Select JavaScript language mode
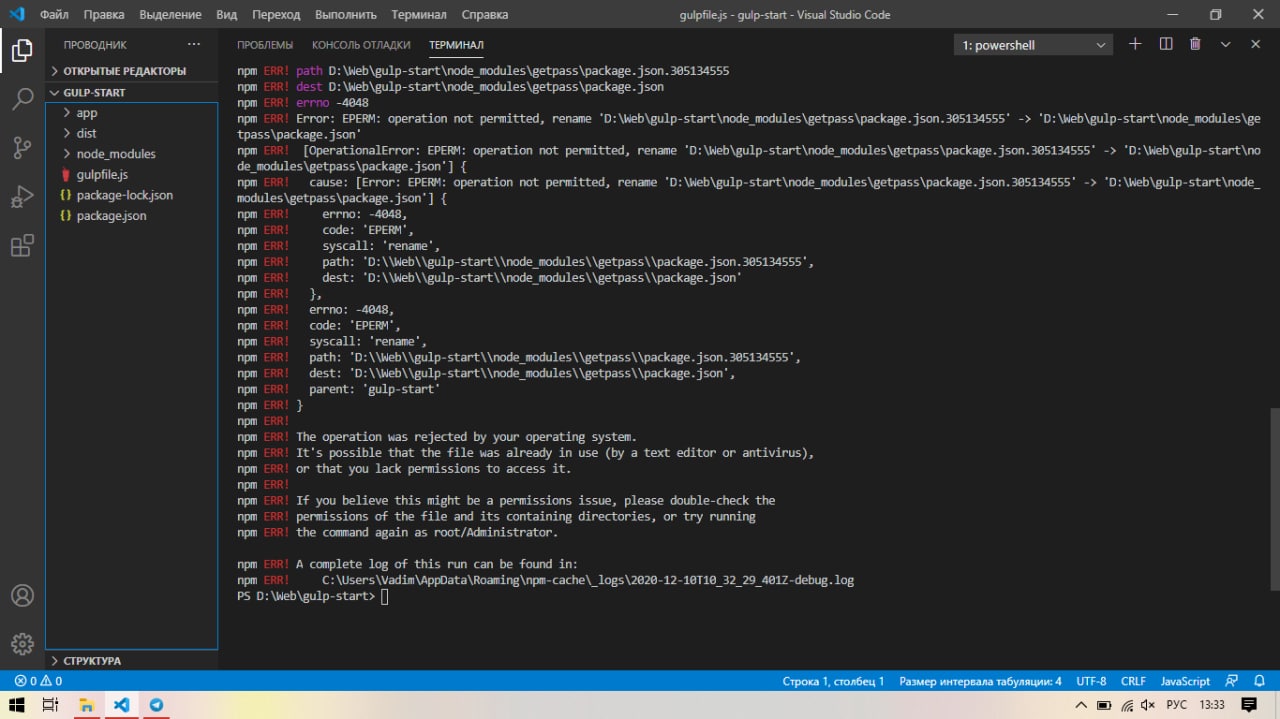 1185,681
